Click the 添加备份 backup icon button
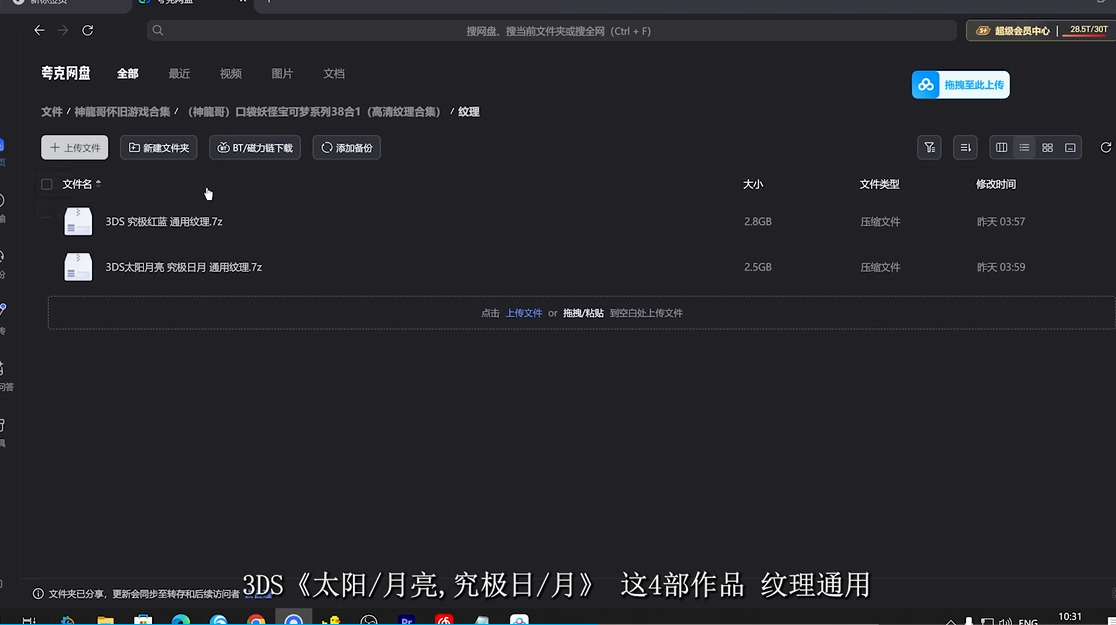Screen dimensions: 1116x625 pyautogui.click(x=346, y=147)
